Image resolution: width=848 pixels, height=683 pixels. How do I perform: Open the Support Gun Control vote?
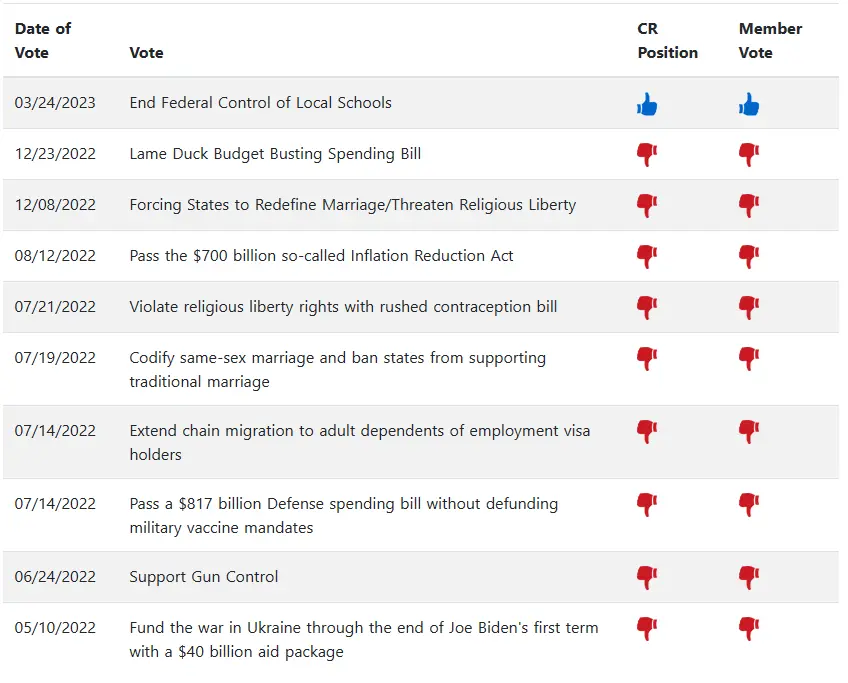coord(204,577)
